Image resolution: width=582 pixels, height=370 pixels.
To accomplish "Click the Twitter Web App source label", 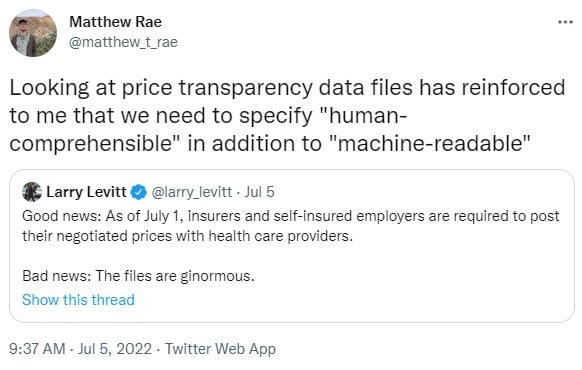I will (x=220, y=349).
